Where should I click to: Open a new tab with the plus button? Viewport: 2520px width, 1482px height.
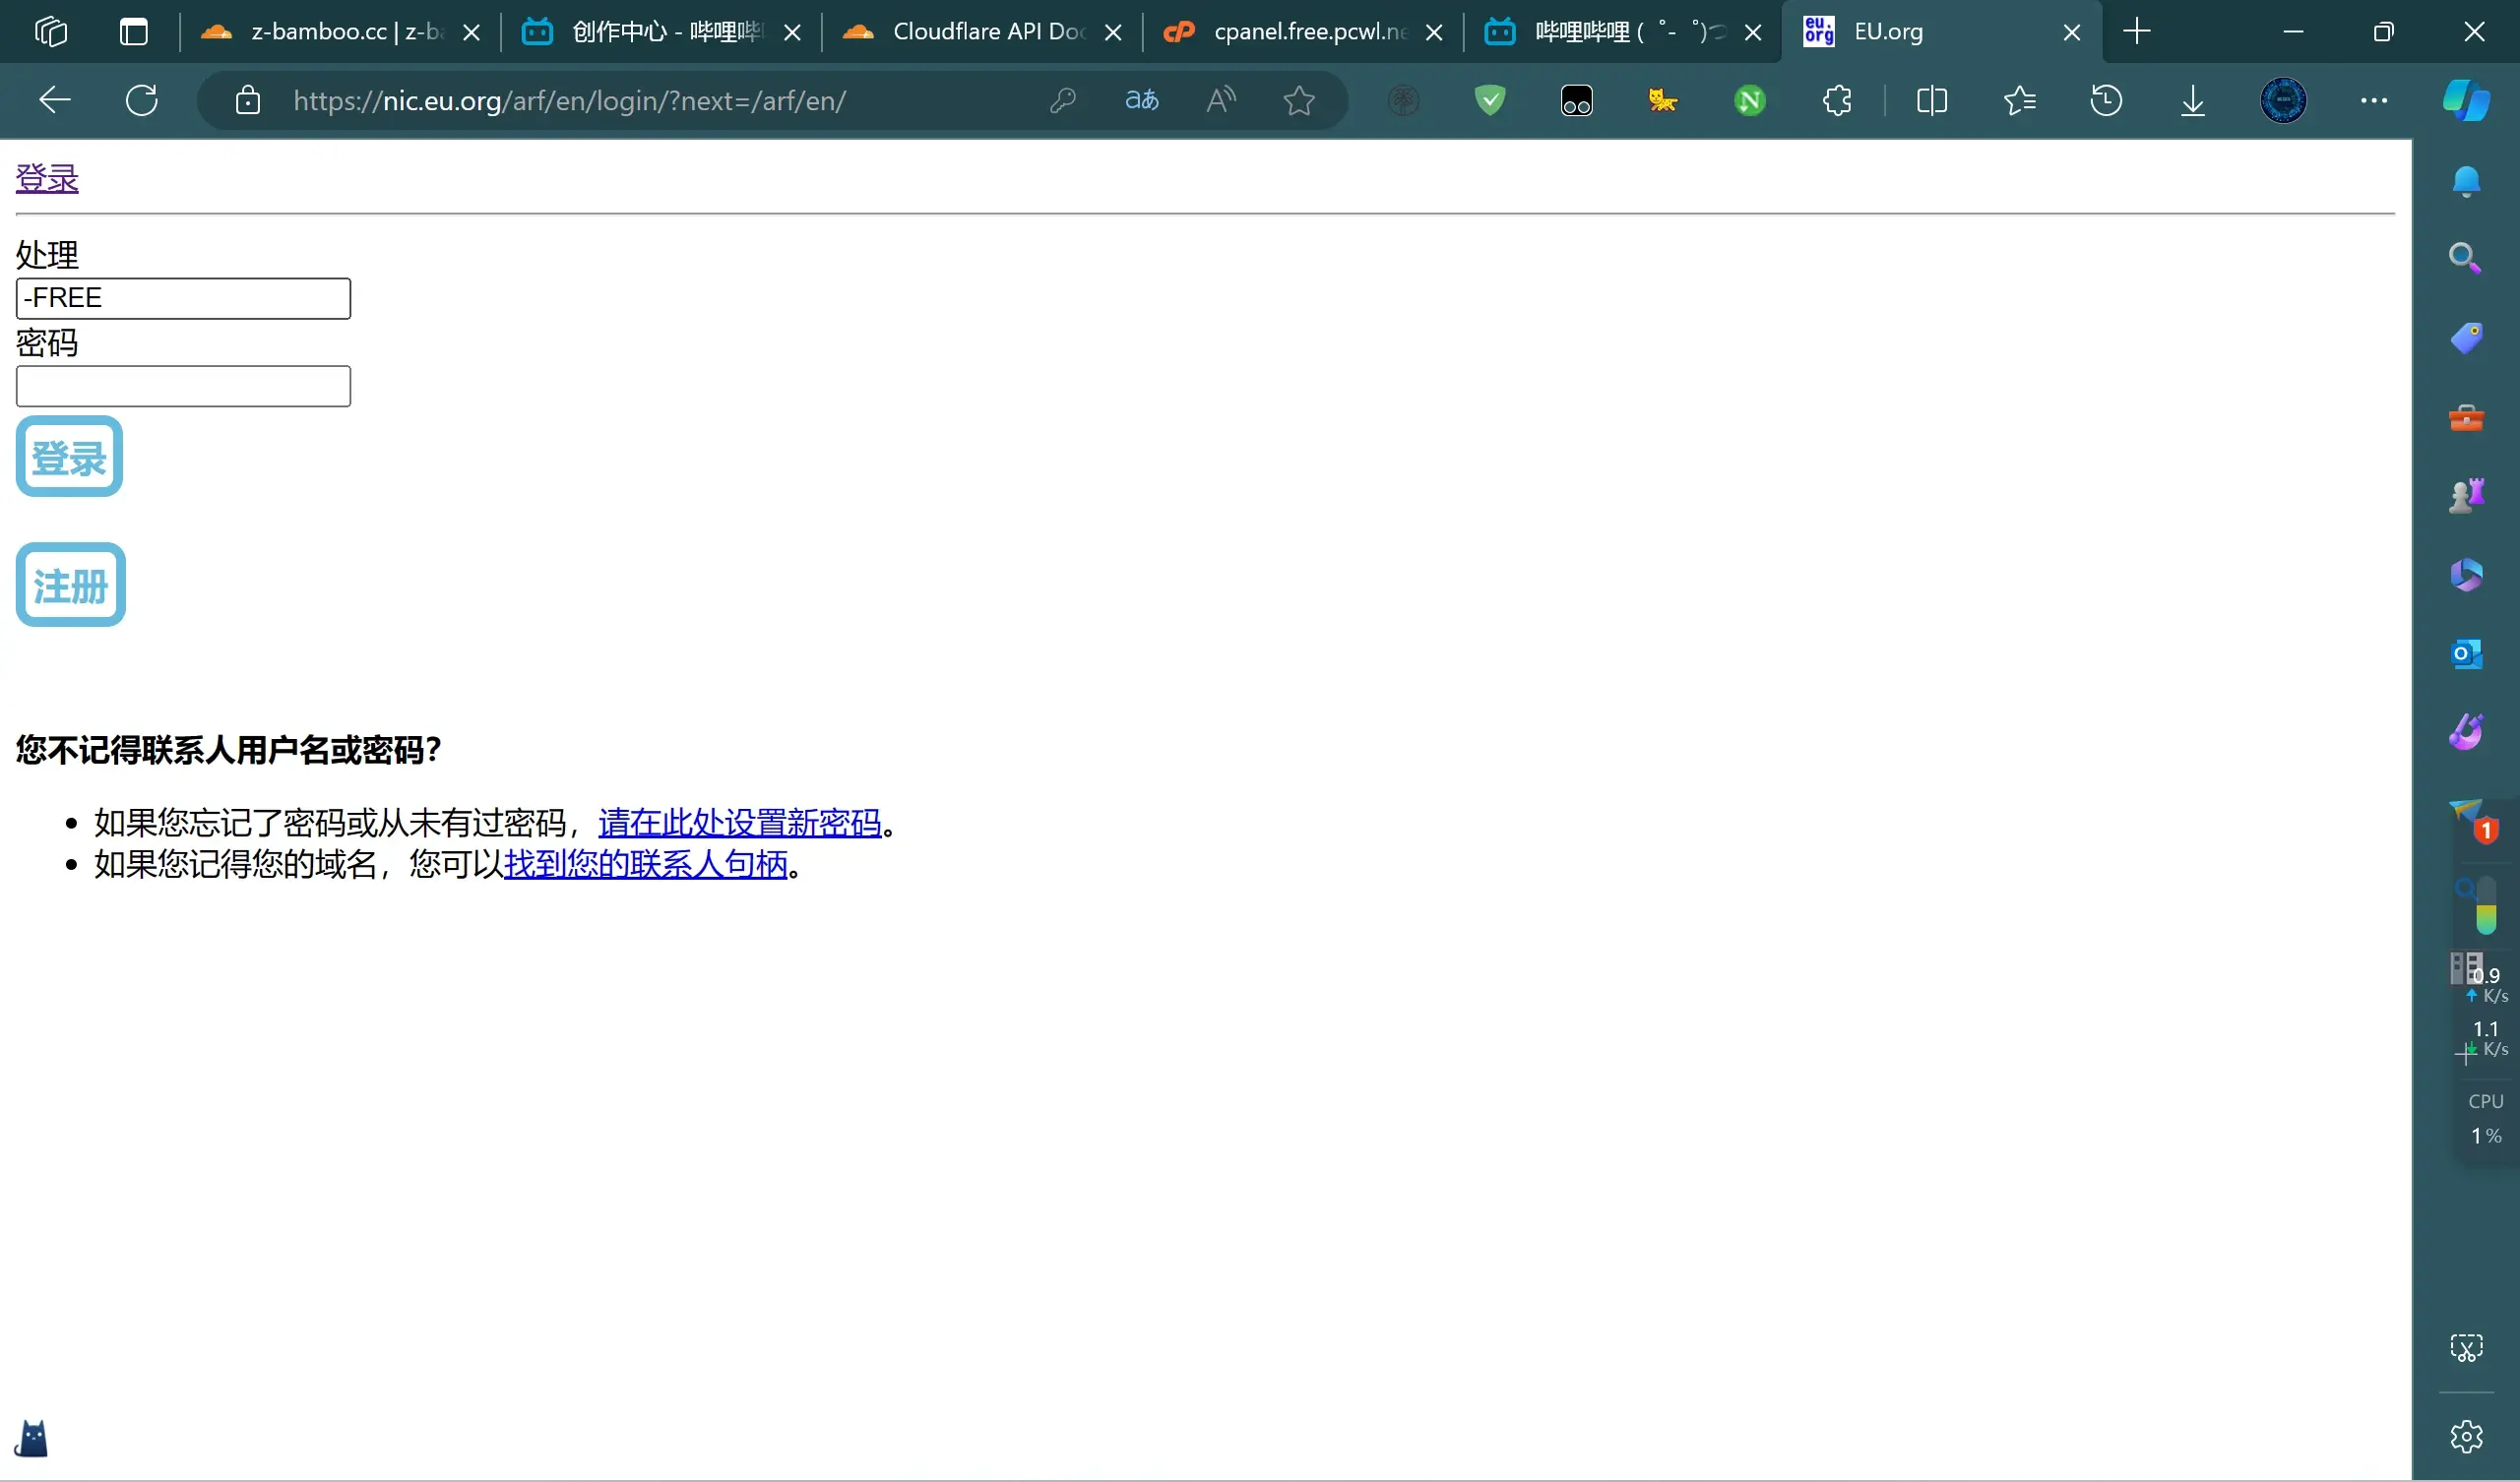coord(2137,32)
